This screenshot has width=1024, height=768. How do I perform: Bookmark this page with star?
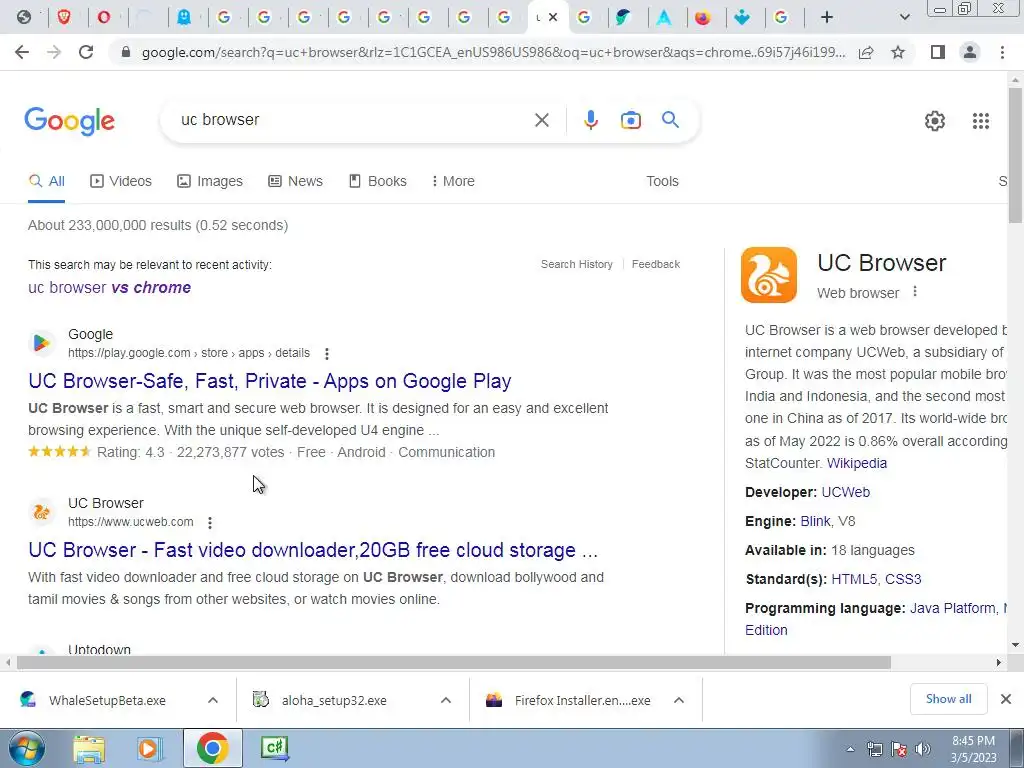[898, 52]
